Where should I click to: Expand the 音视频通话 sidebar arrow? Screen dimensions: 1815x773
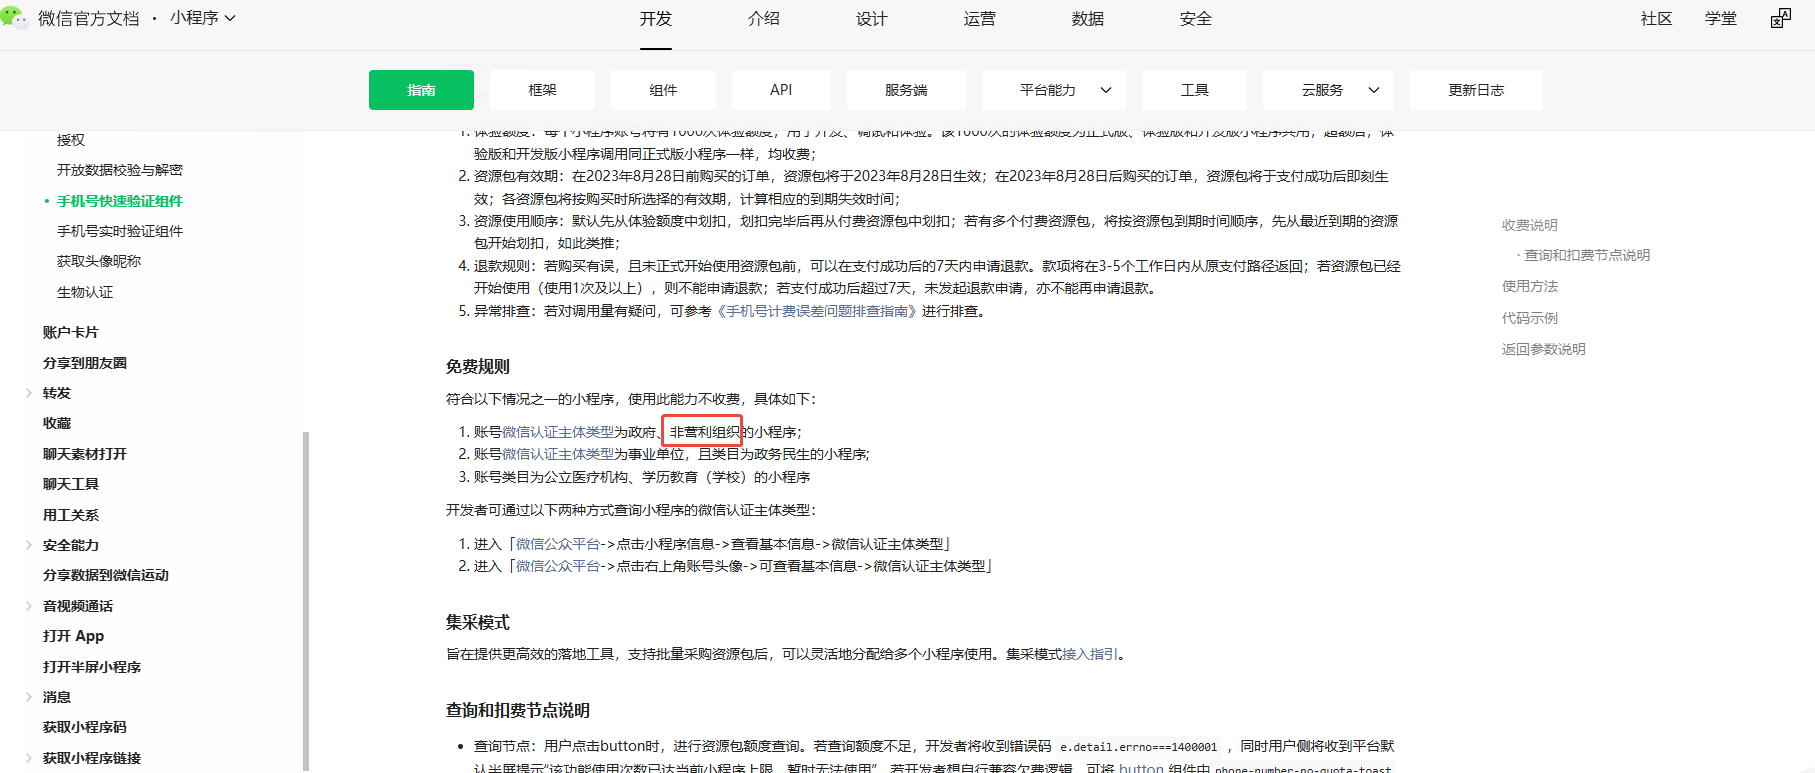[x=28, y=606]
